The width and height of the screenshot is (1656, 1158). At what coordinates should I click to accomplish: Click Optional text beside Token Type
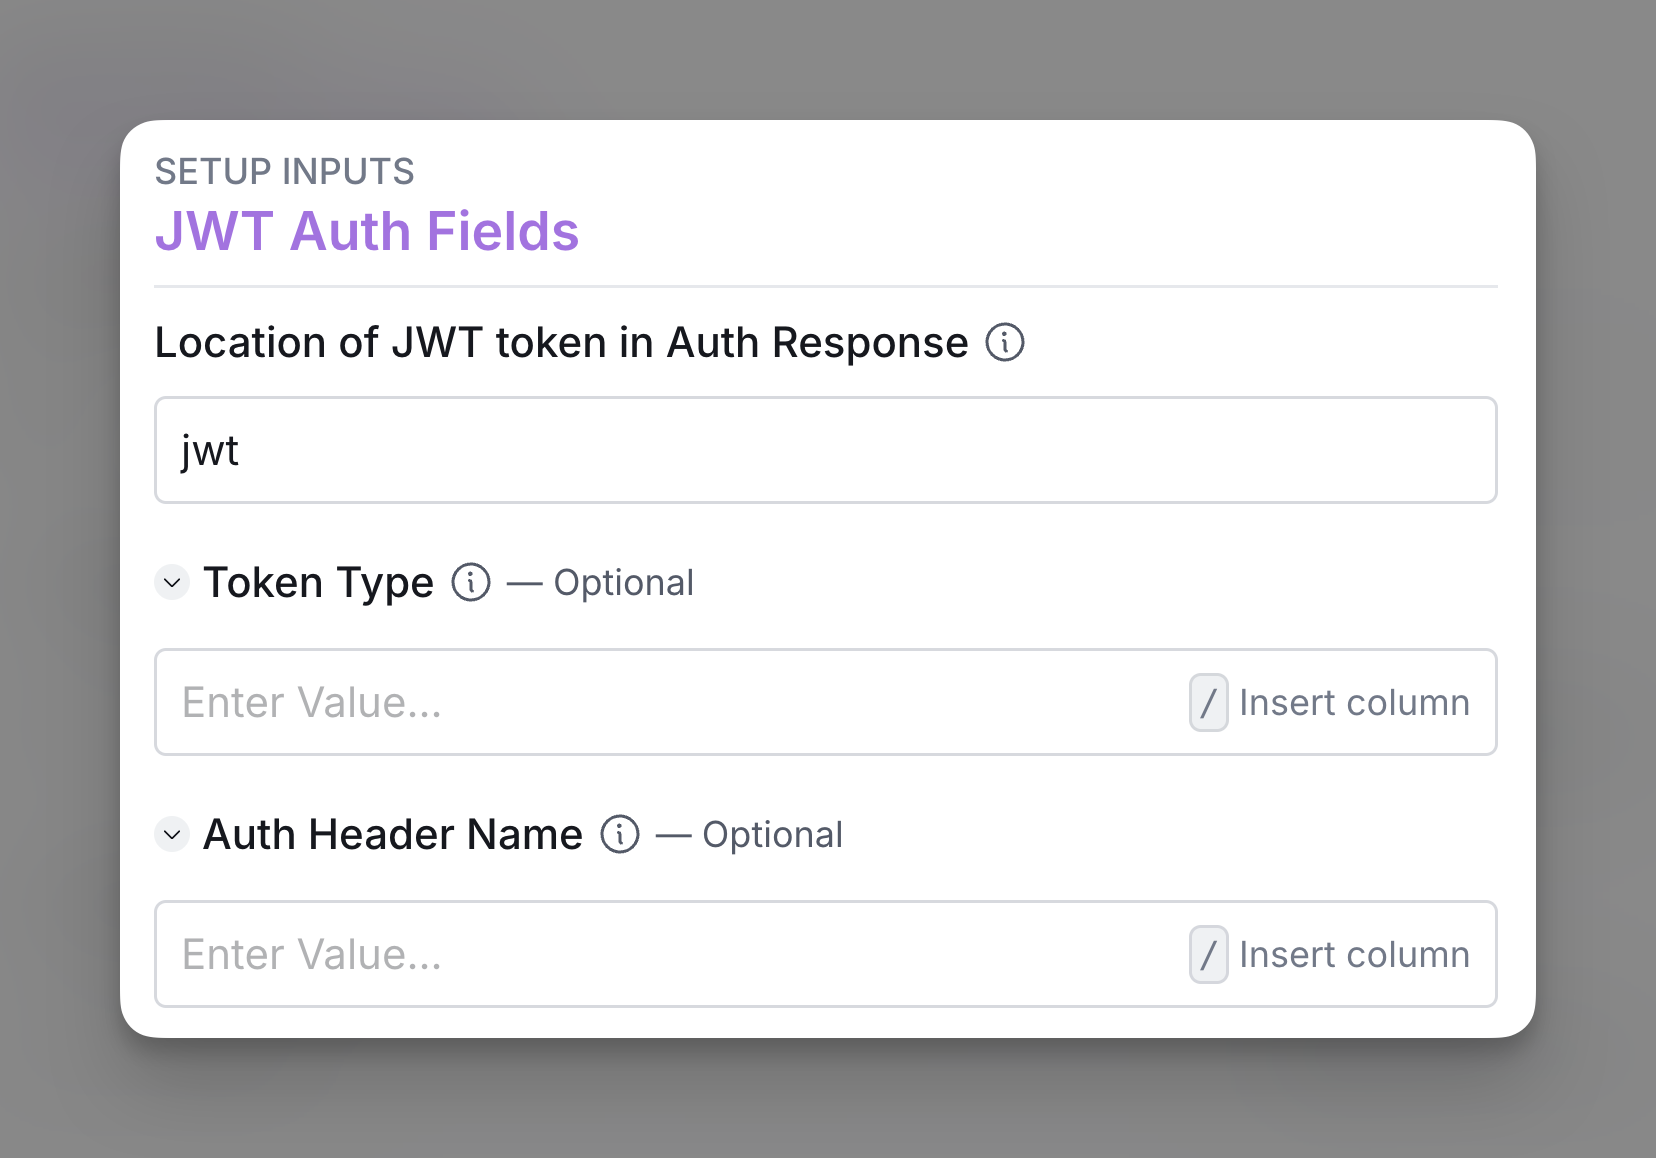624,583
